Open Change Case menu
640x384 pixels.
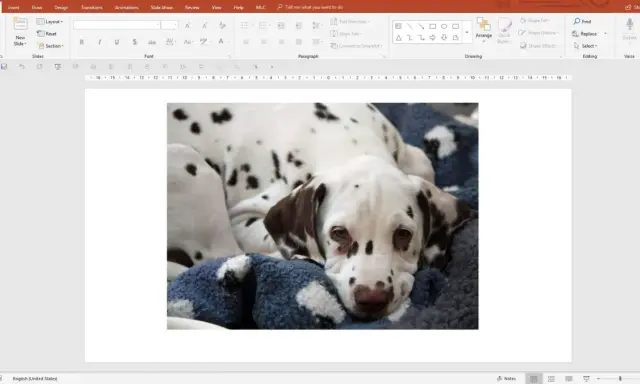tap(189, 42)
